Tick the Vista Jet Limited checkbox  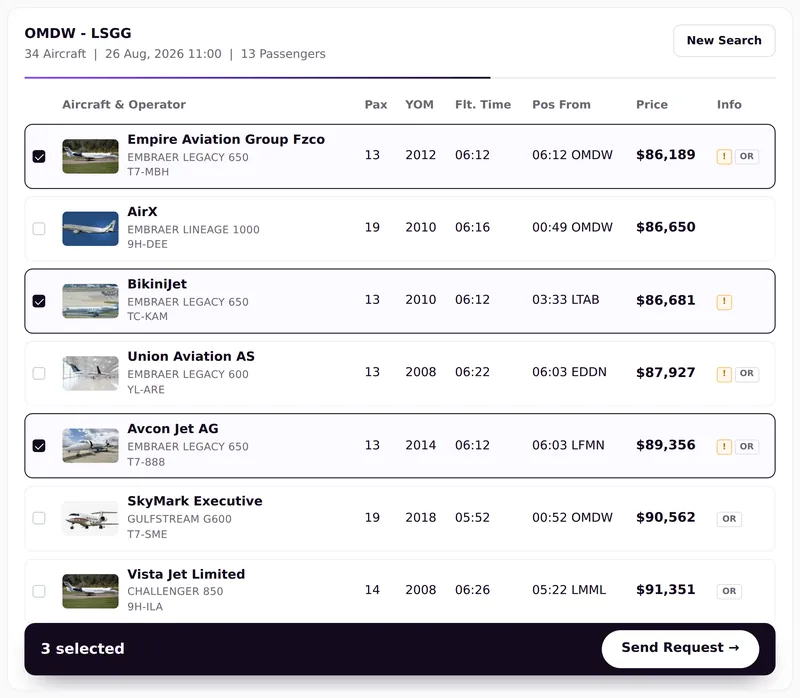[39, 591]
